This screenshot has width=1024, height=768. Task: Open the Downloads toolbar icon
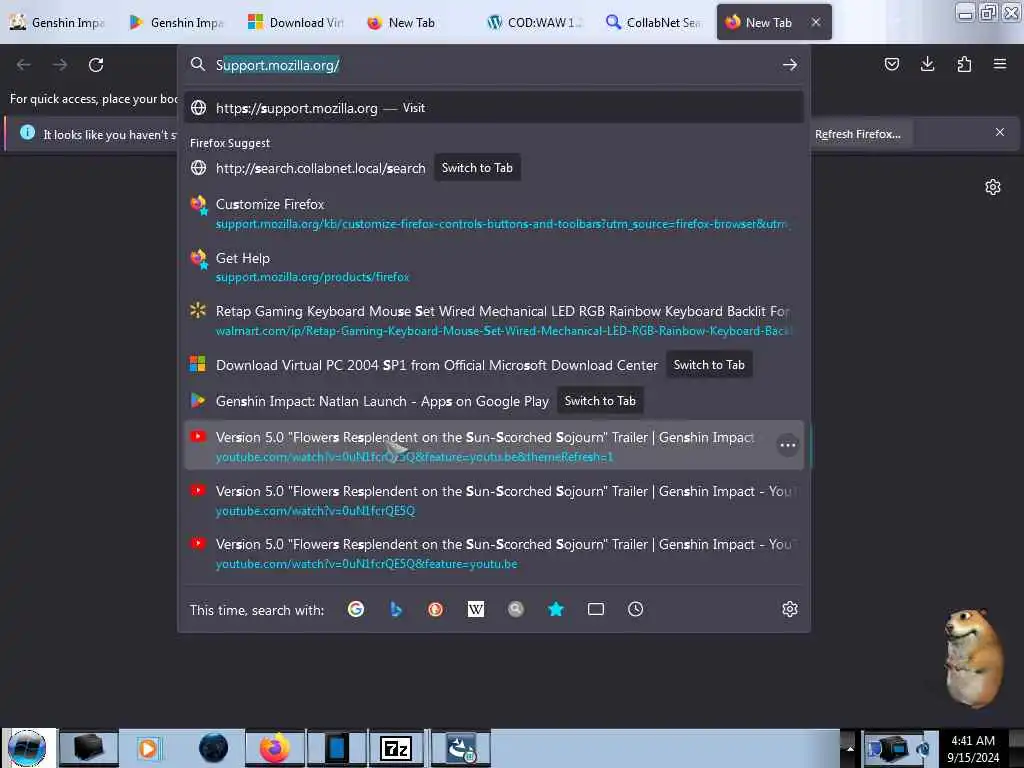tap(927, 64)
